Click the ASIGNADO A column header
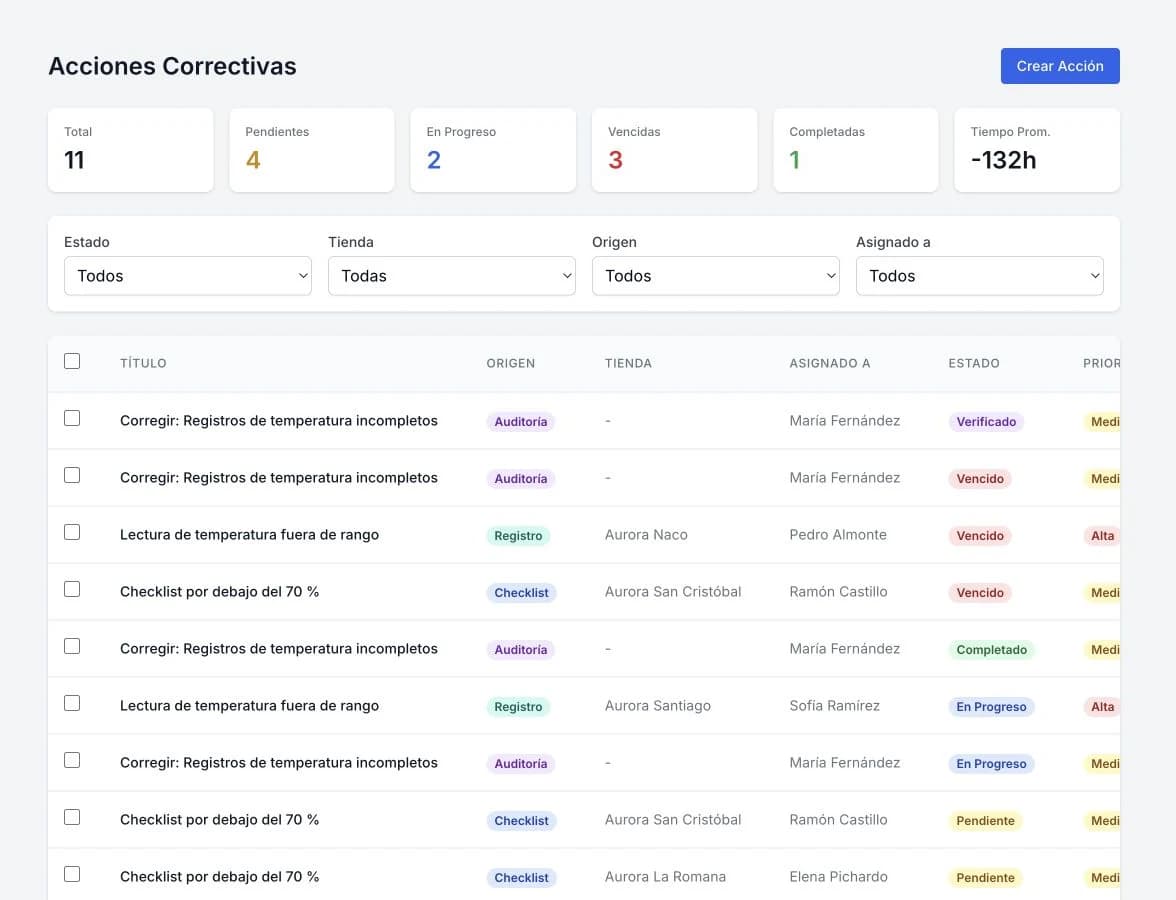The width and height of the screenshot is (1176, 900). point(830,363)
